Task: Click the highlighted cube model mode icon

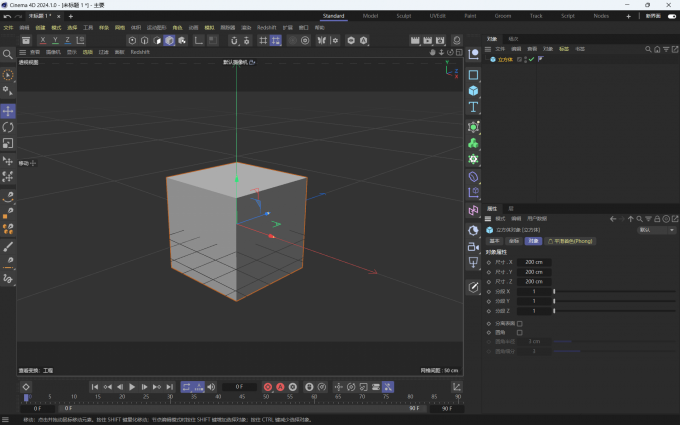Action: 169,40
